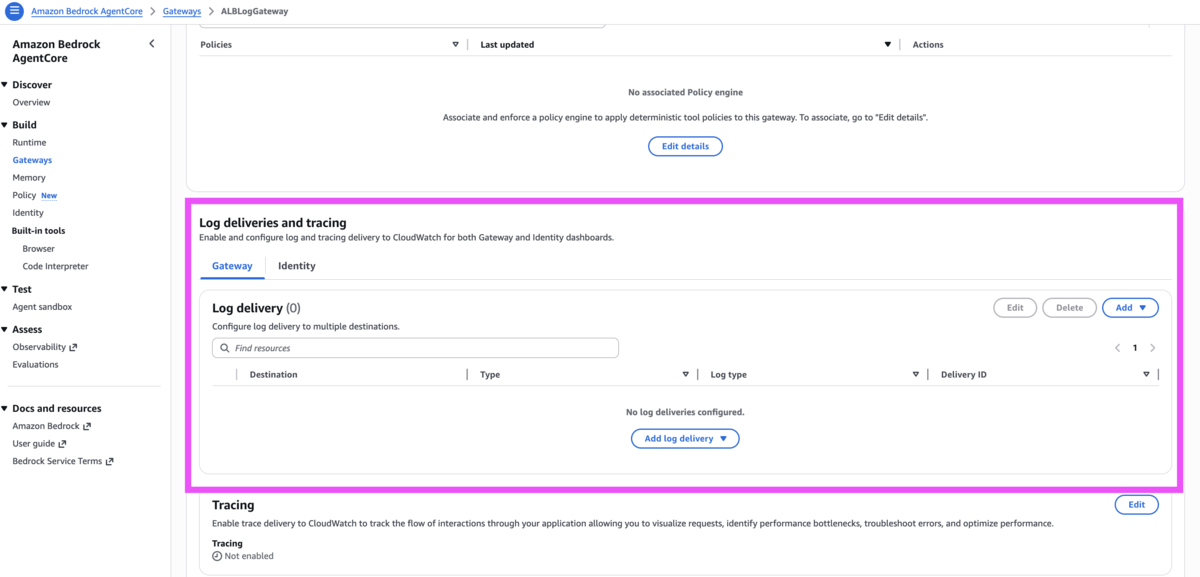Collapse the Discover section in sidebar

(5, 85)
